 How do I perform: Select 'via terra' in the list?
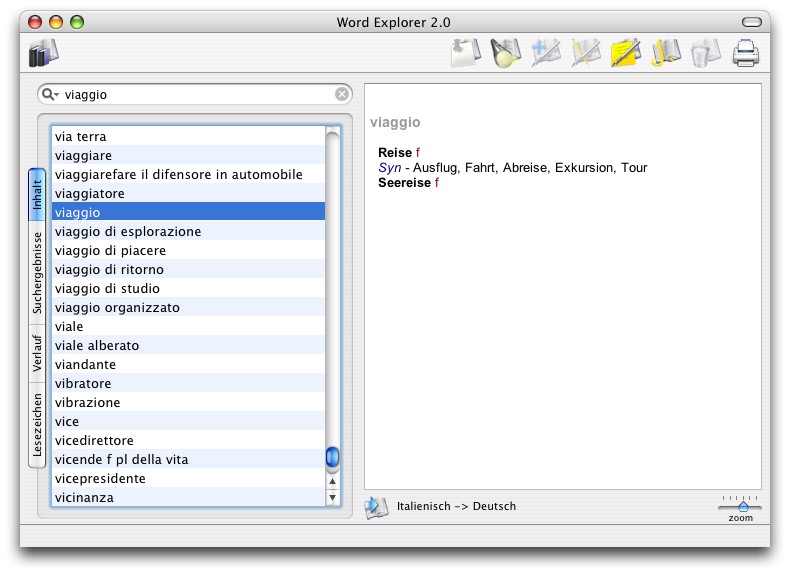[188, 136]
